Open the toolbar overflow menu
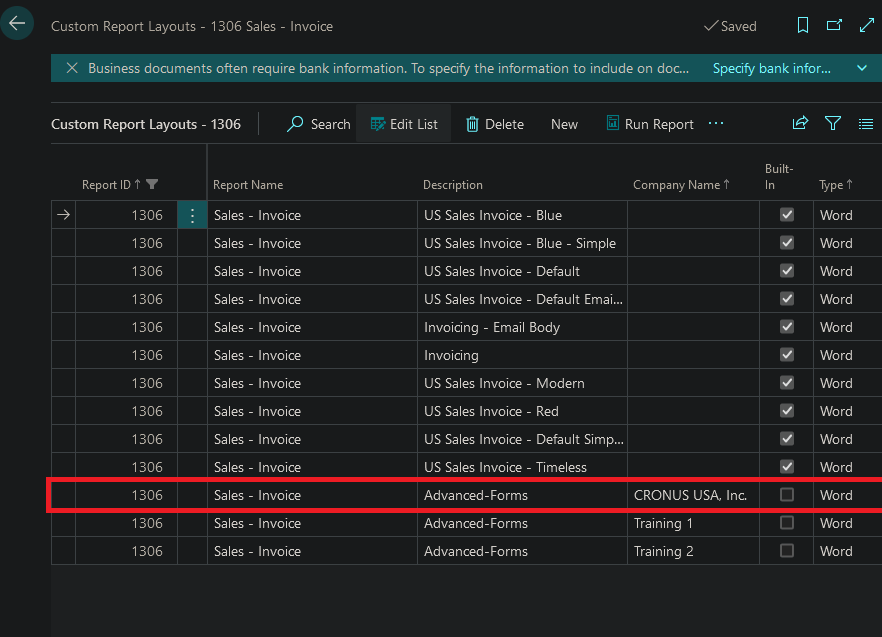 715,123
